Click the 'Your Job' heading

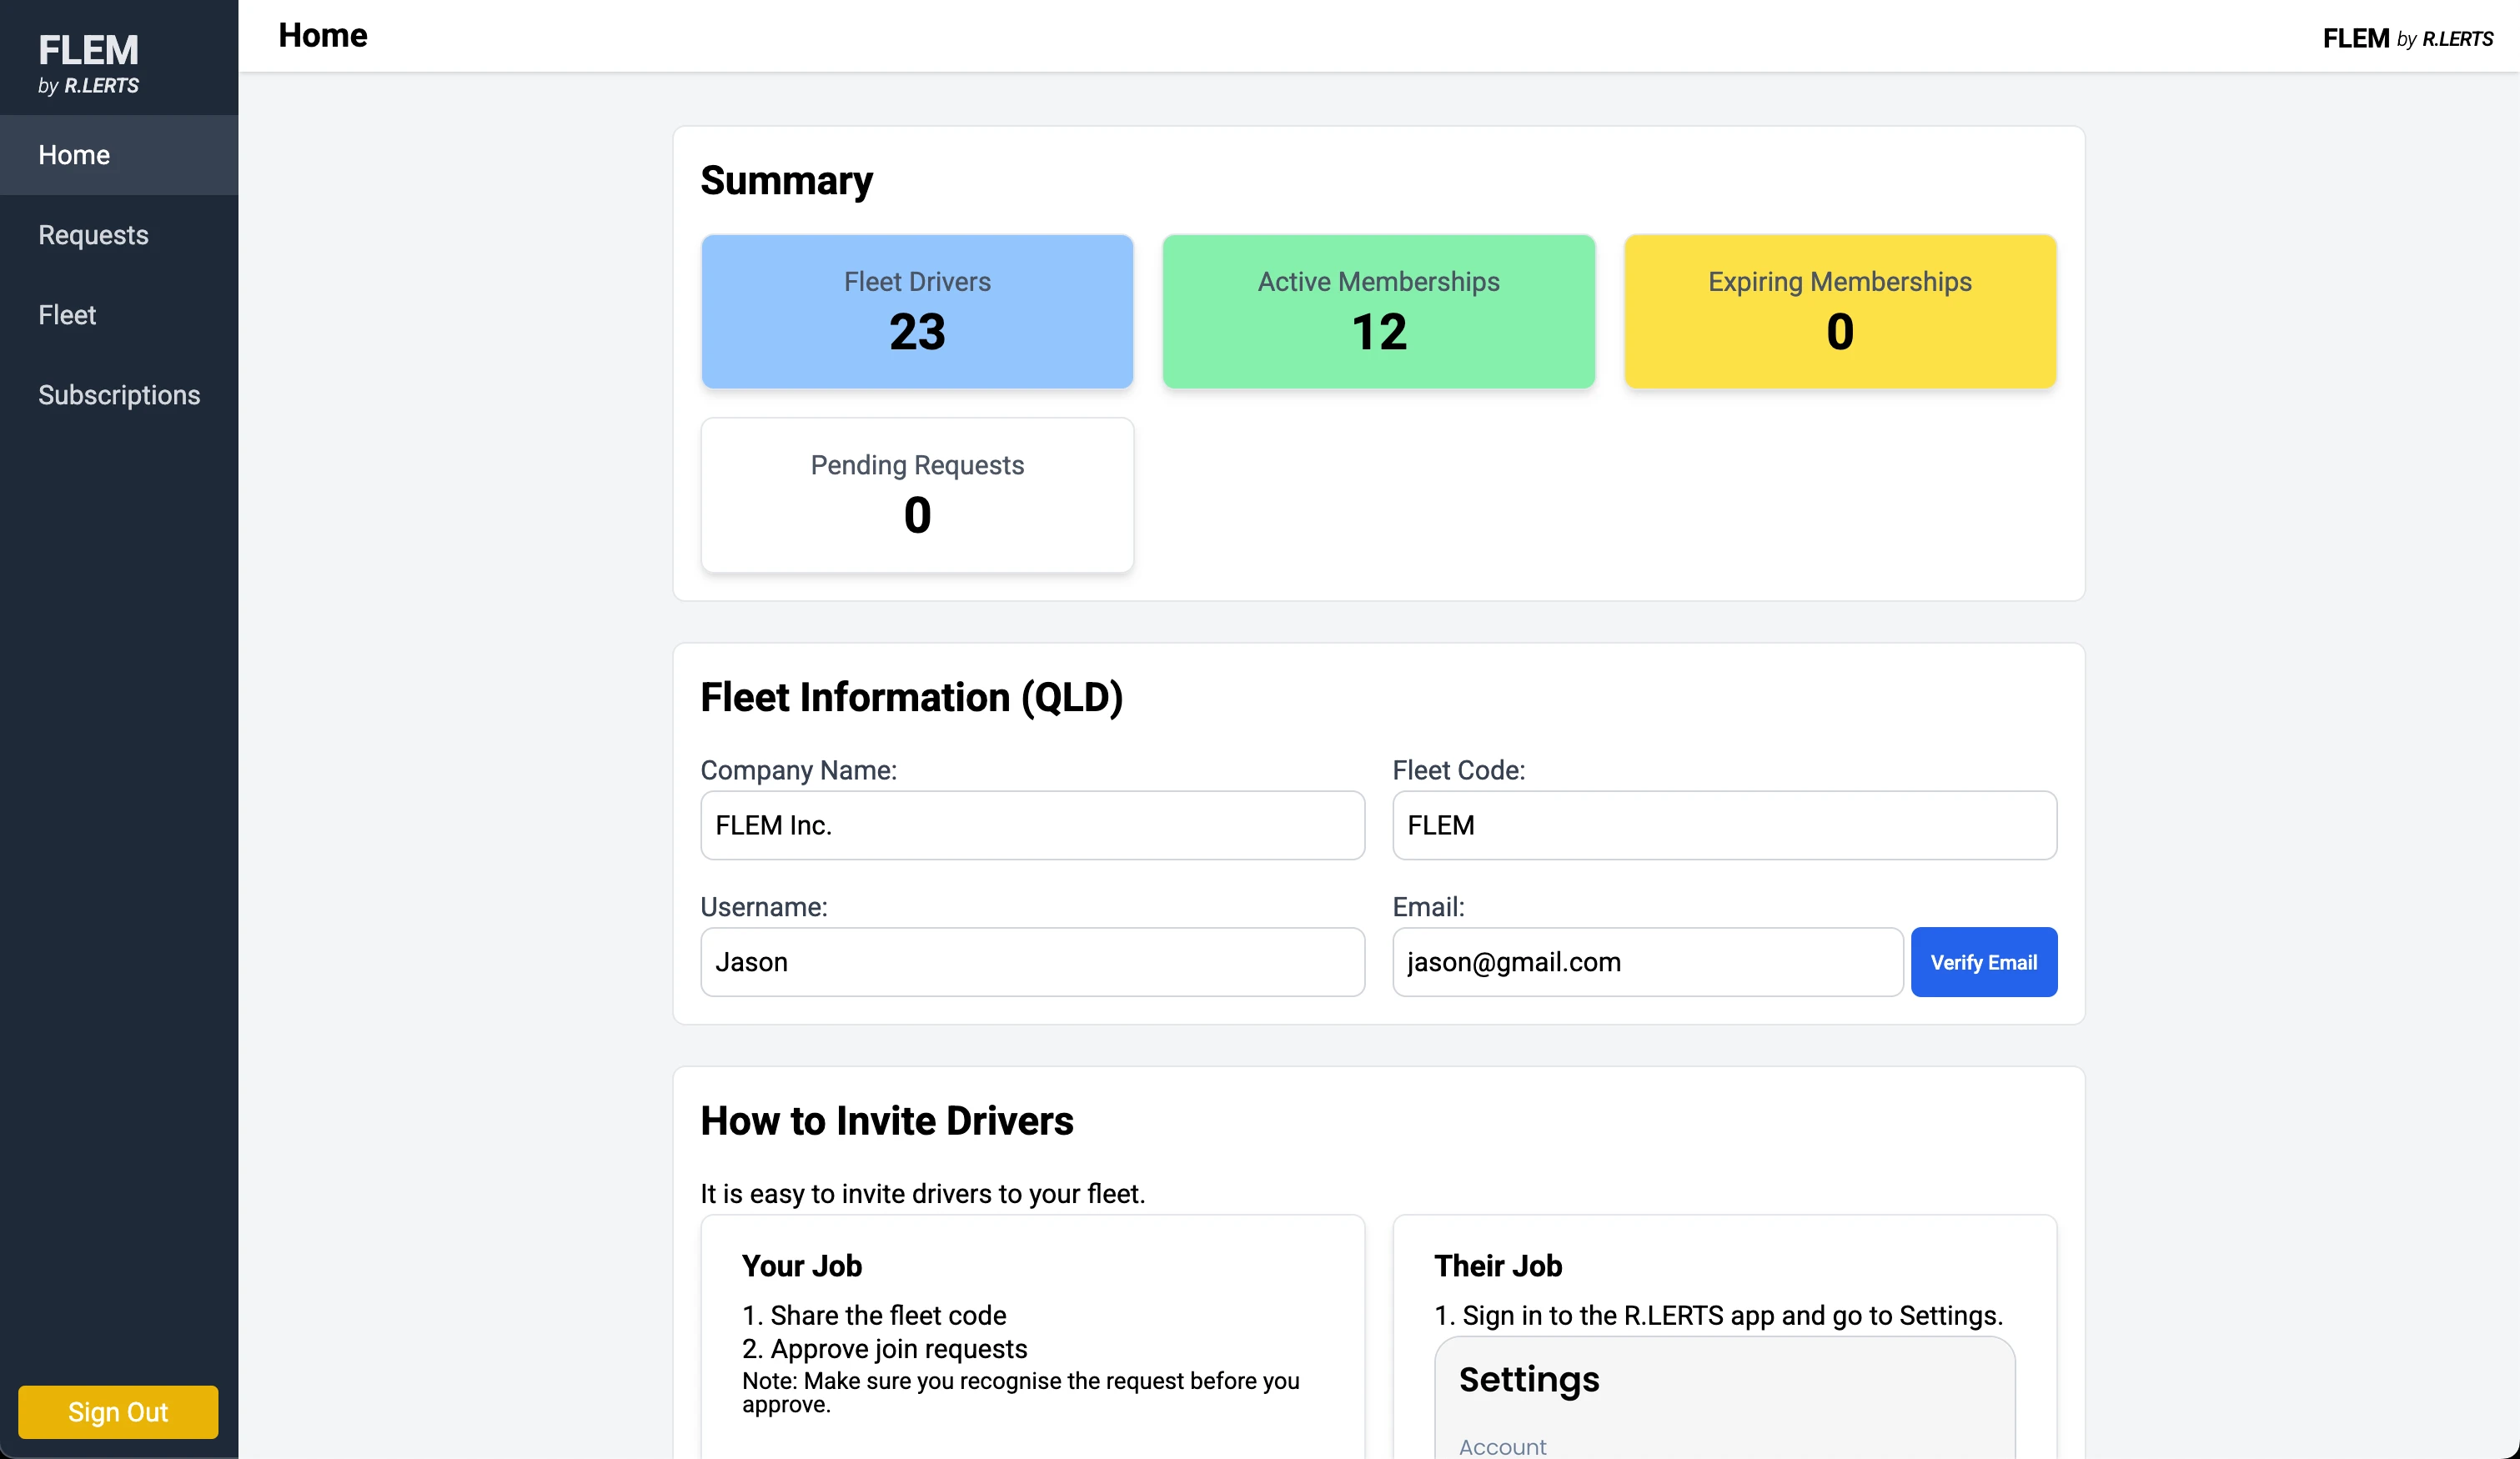pos(801,1266)
